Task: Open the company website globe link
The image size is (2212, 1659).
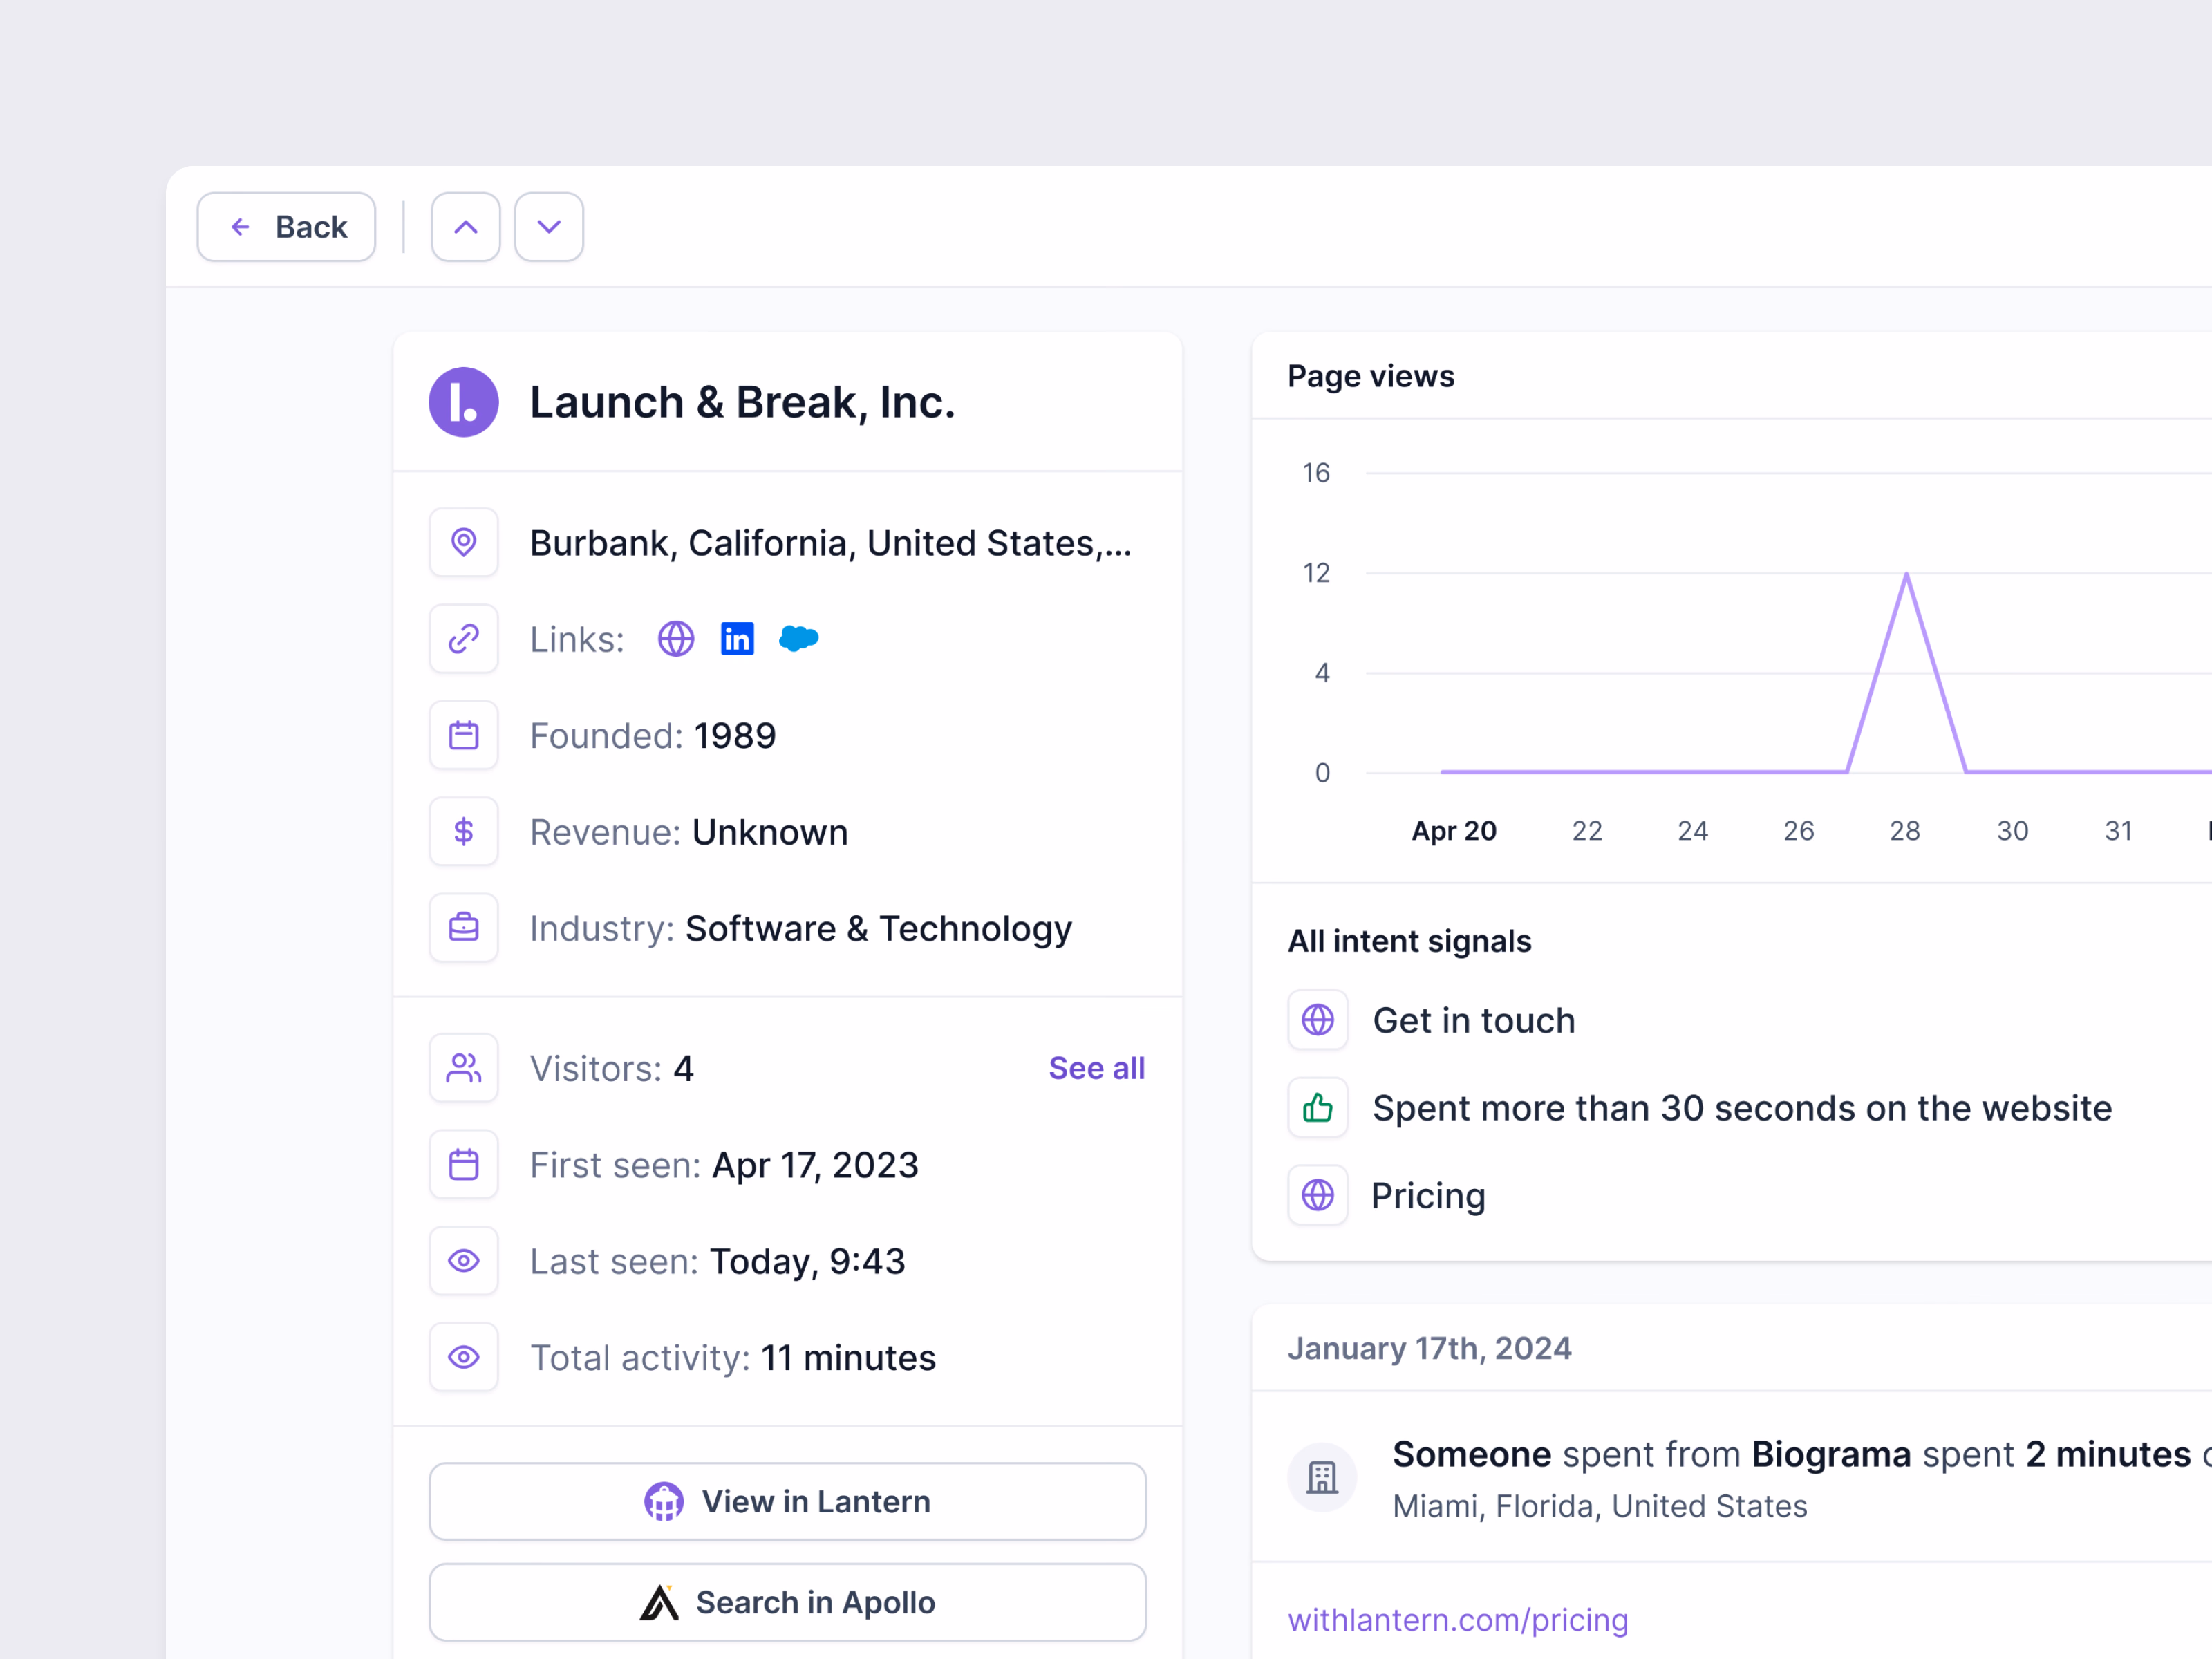Action: coord(676,638)
